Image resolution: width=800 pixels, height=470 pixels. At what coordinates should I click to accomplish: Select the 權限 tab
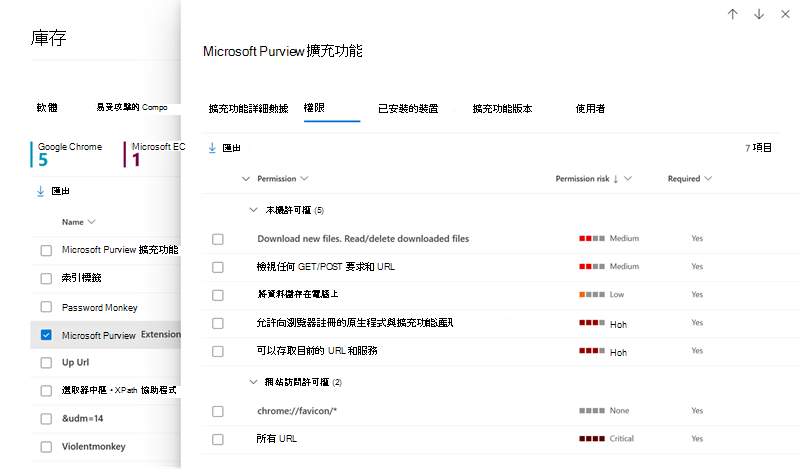(x=314, y=108)
